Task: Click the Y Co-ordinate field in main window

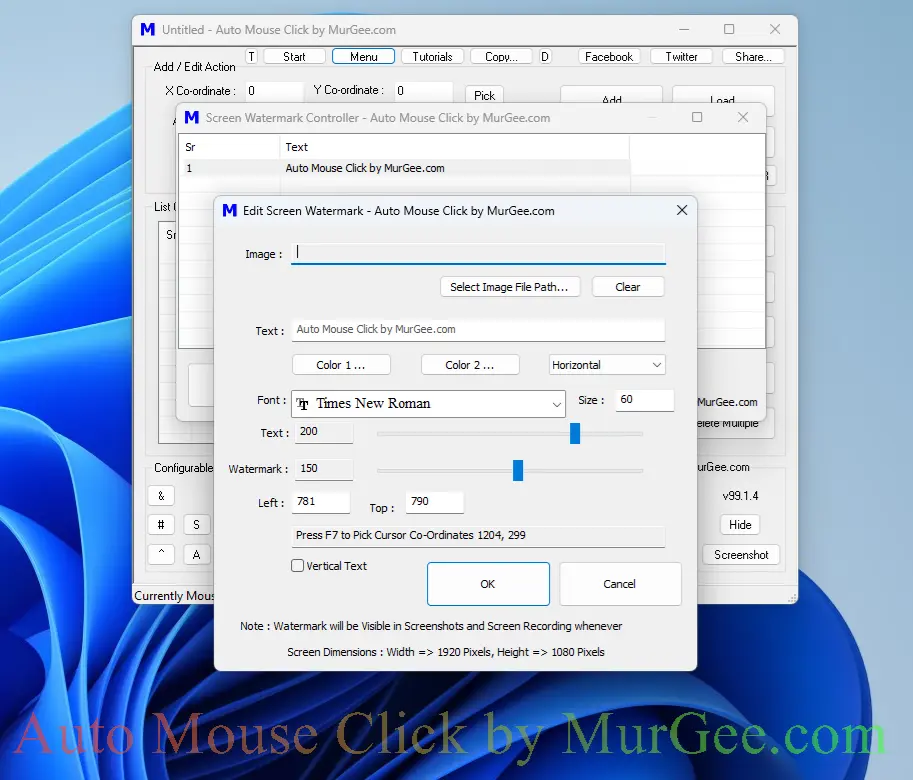Action: point(423,91)
